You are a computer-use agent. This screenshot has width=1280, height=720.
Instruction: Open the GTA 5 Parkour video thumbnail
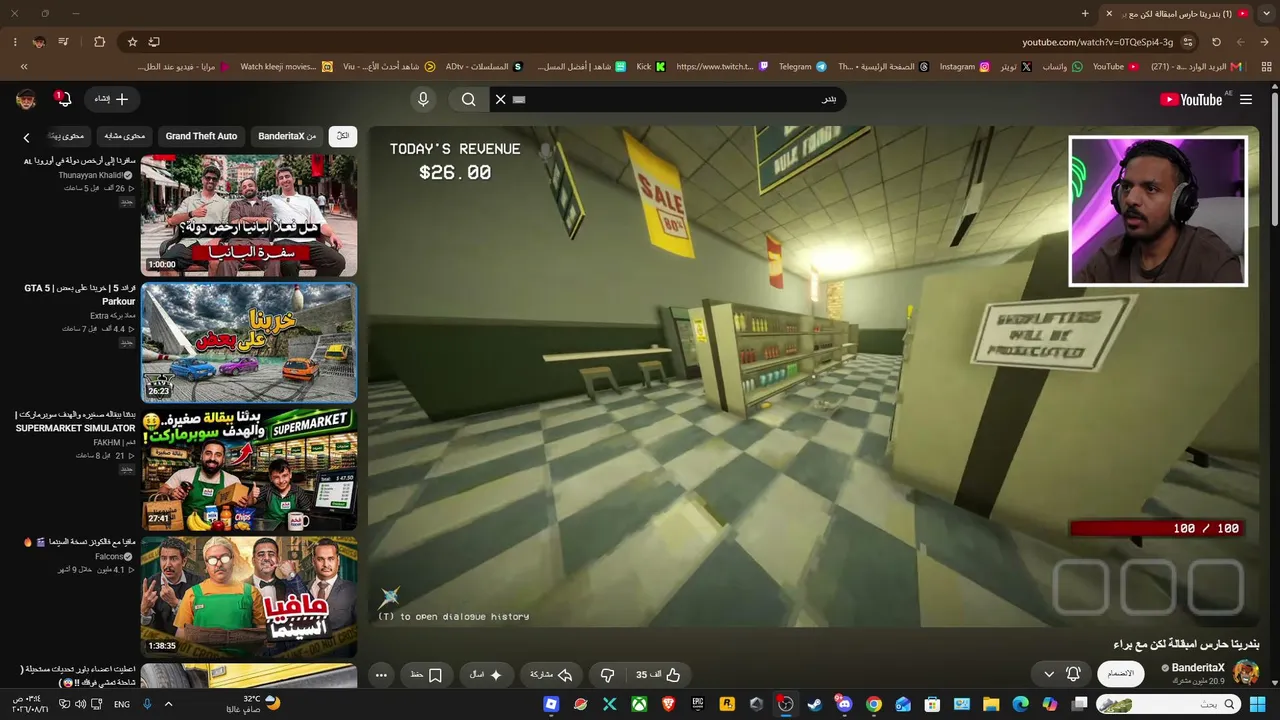pos(249,342)
